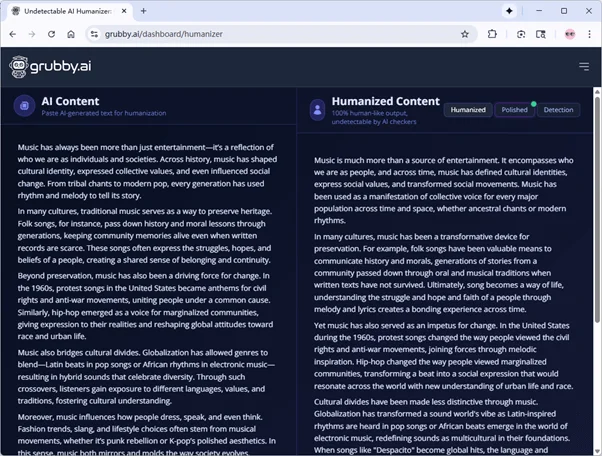Click the Humanized Content output text
Viewport: 602px width, 456px height.
coord(445,300)
